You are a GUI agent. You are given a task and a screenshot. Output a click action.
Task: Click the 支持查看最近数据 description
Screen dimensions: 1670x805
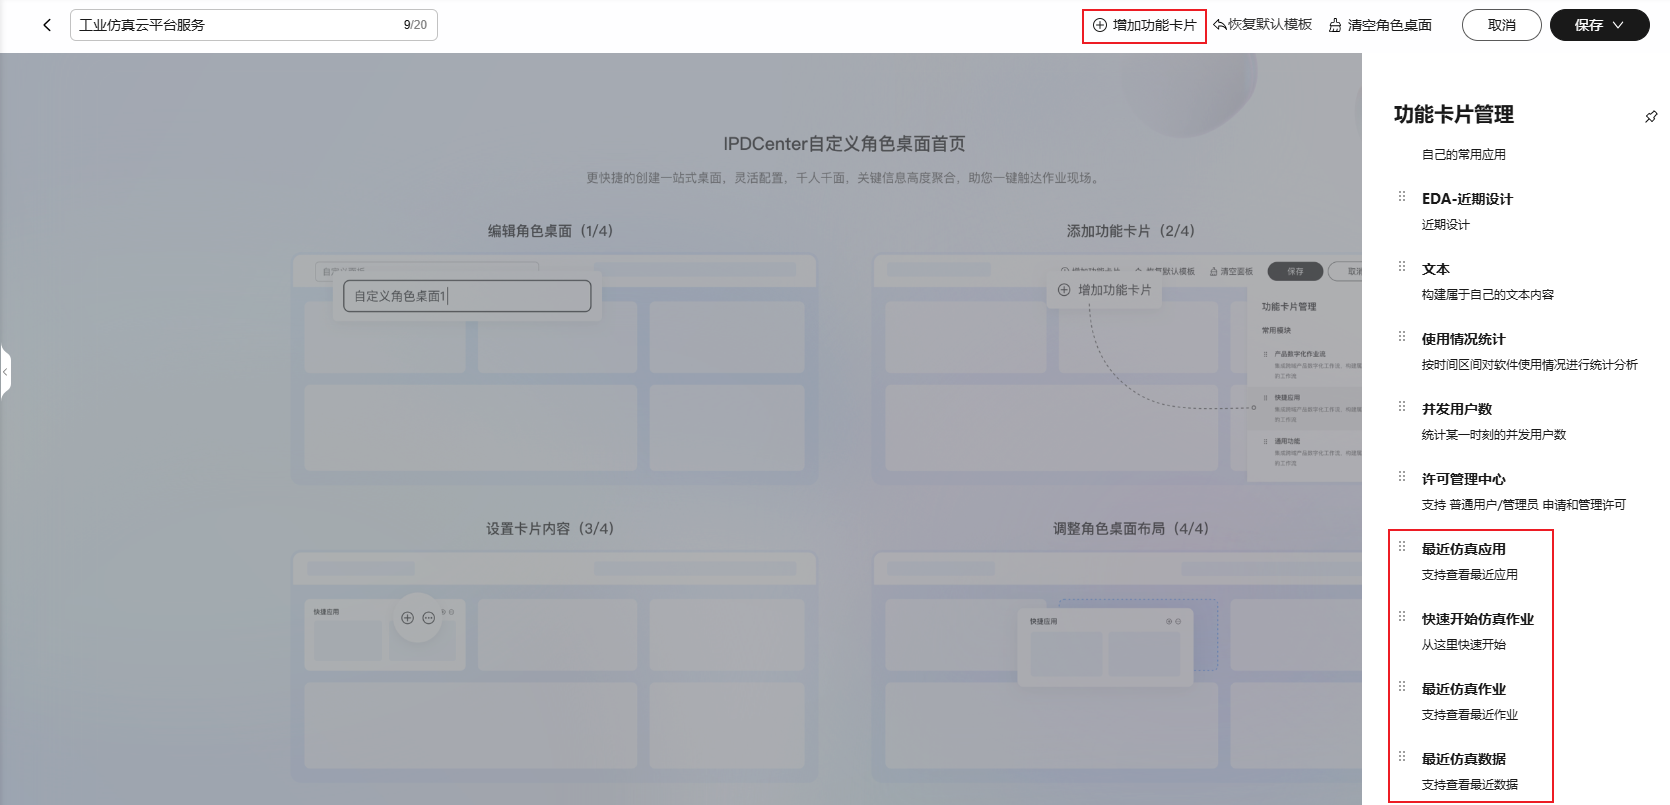[1469, 785]
